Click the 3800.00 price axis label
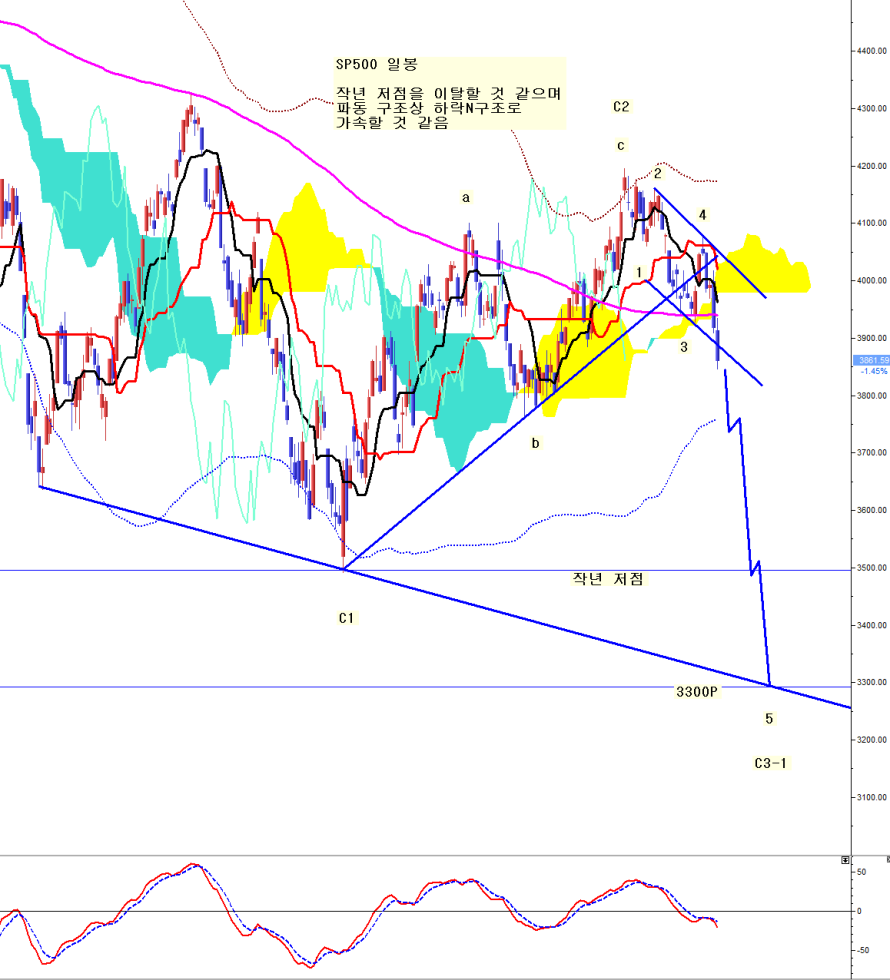The image size is (890, 980). (872, 396)
